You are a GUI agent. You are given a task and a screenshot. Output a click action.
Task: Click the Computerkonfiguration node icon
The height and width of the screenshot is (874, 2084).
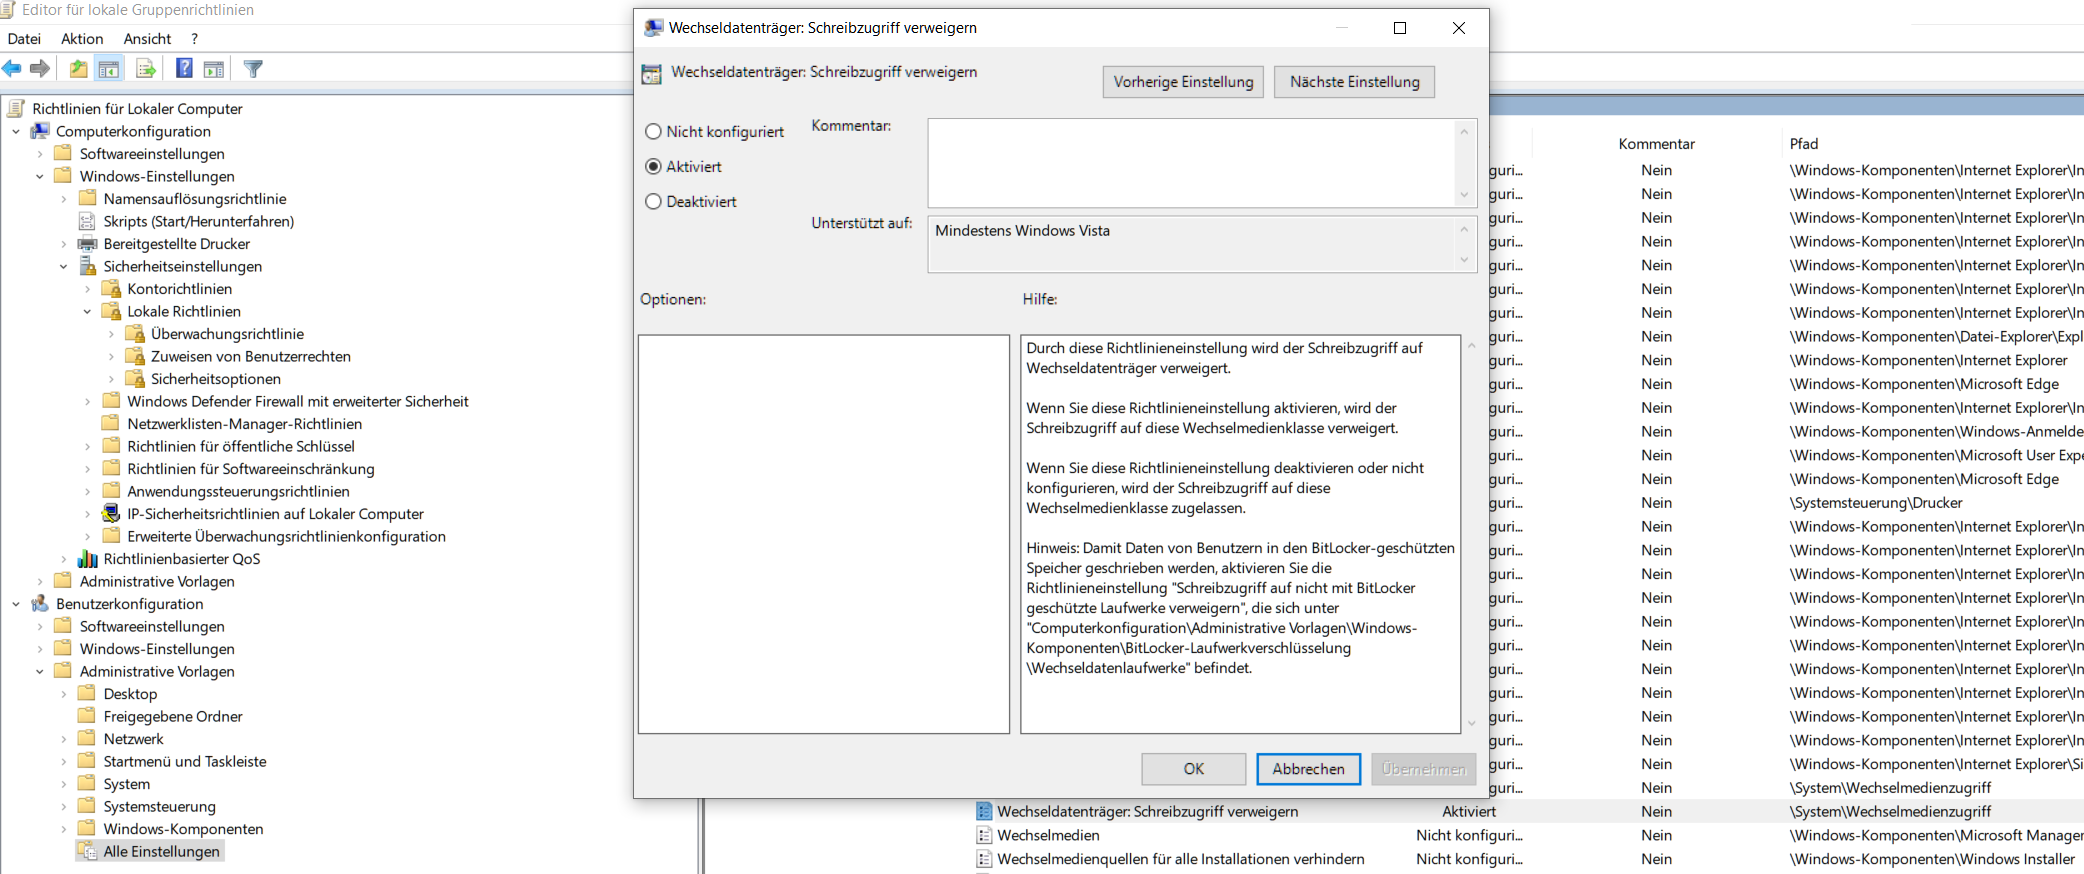pyautogui.click(x=40, y=131)
